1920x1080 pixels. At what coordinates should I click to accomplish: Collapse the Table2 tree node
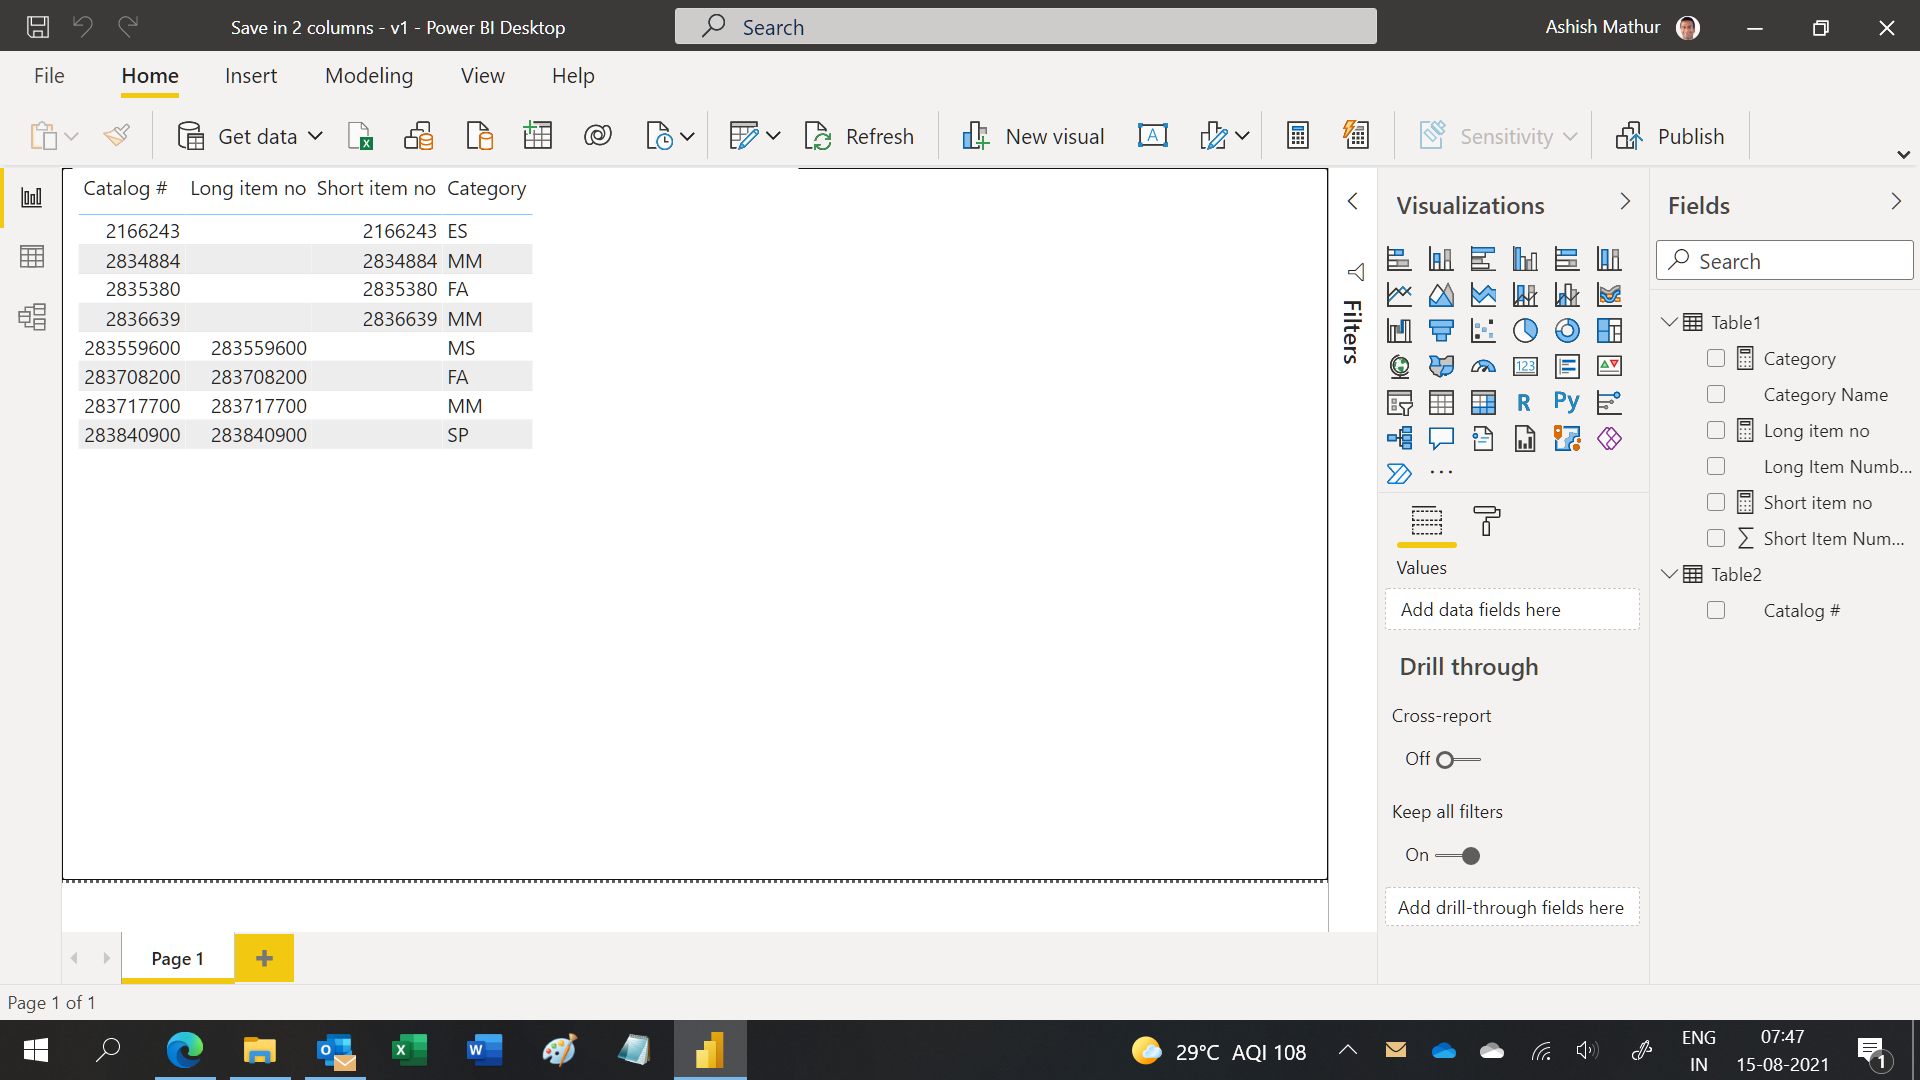point(1668,574)
